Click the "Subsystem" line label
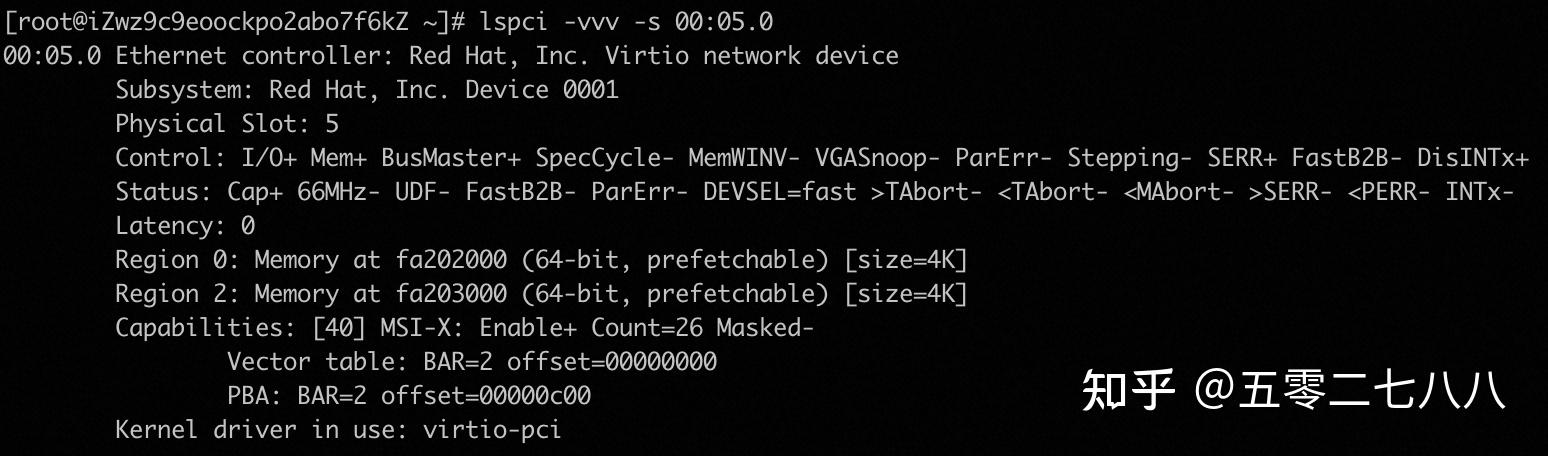The width and height of the screenshot is (1548, 456). [184, 89]
